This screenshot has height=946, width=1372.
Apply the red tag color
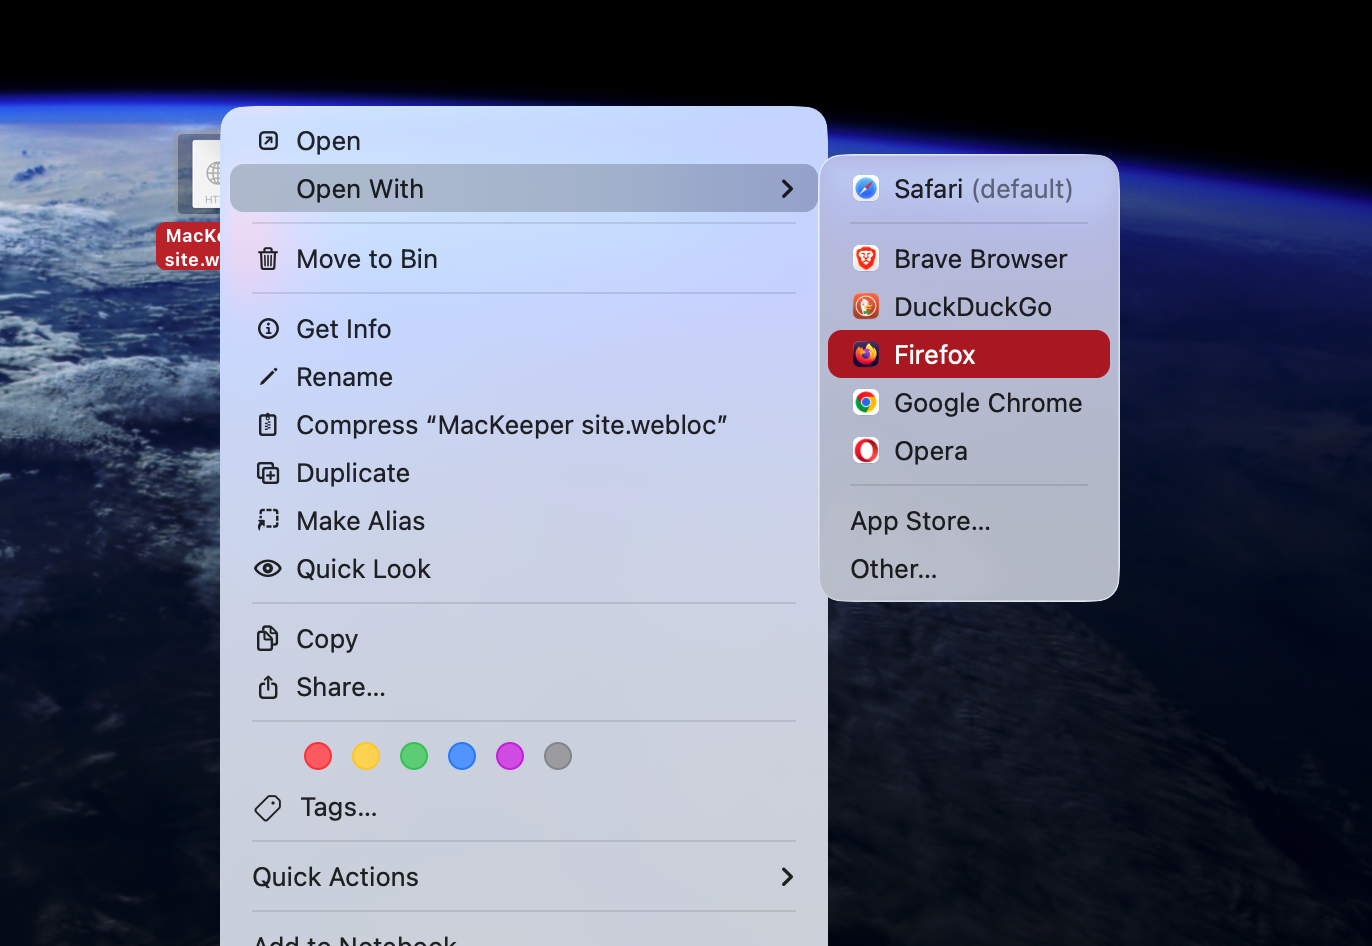[318, 756]
